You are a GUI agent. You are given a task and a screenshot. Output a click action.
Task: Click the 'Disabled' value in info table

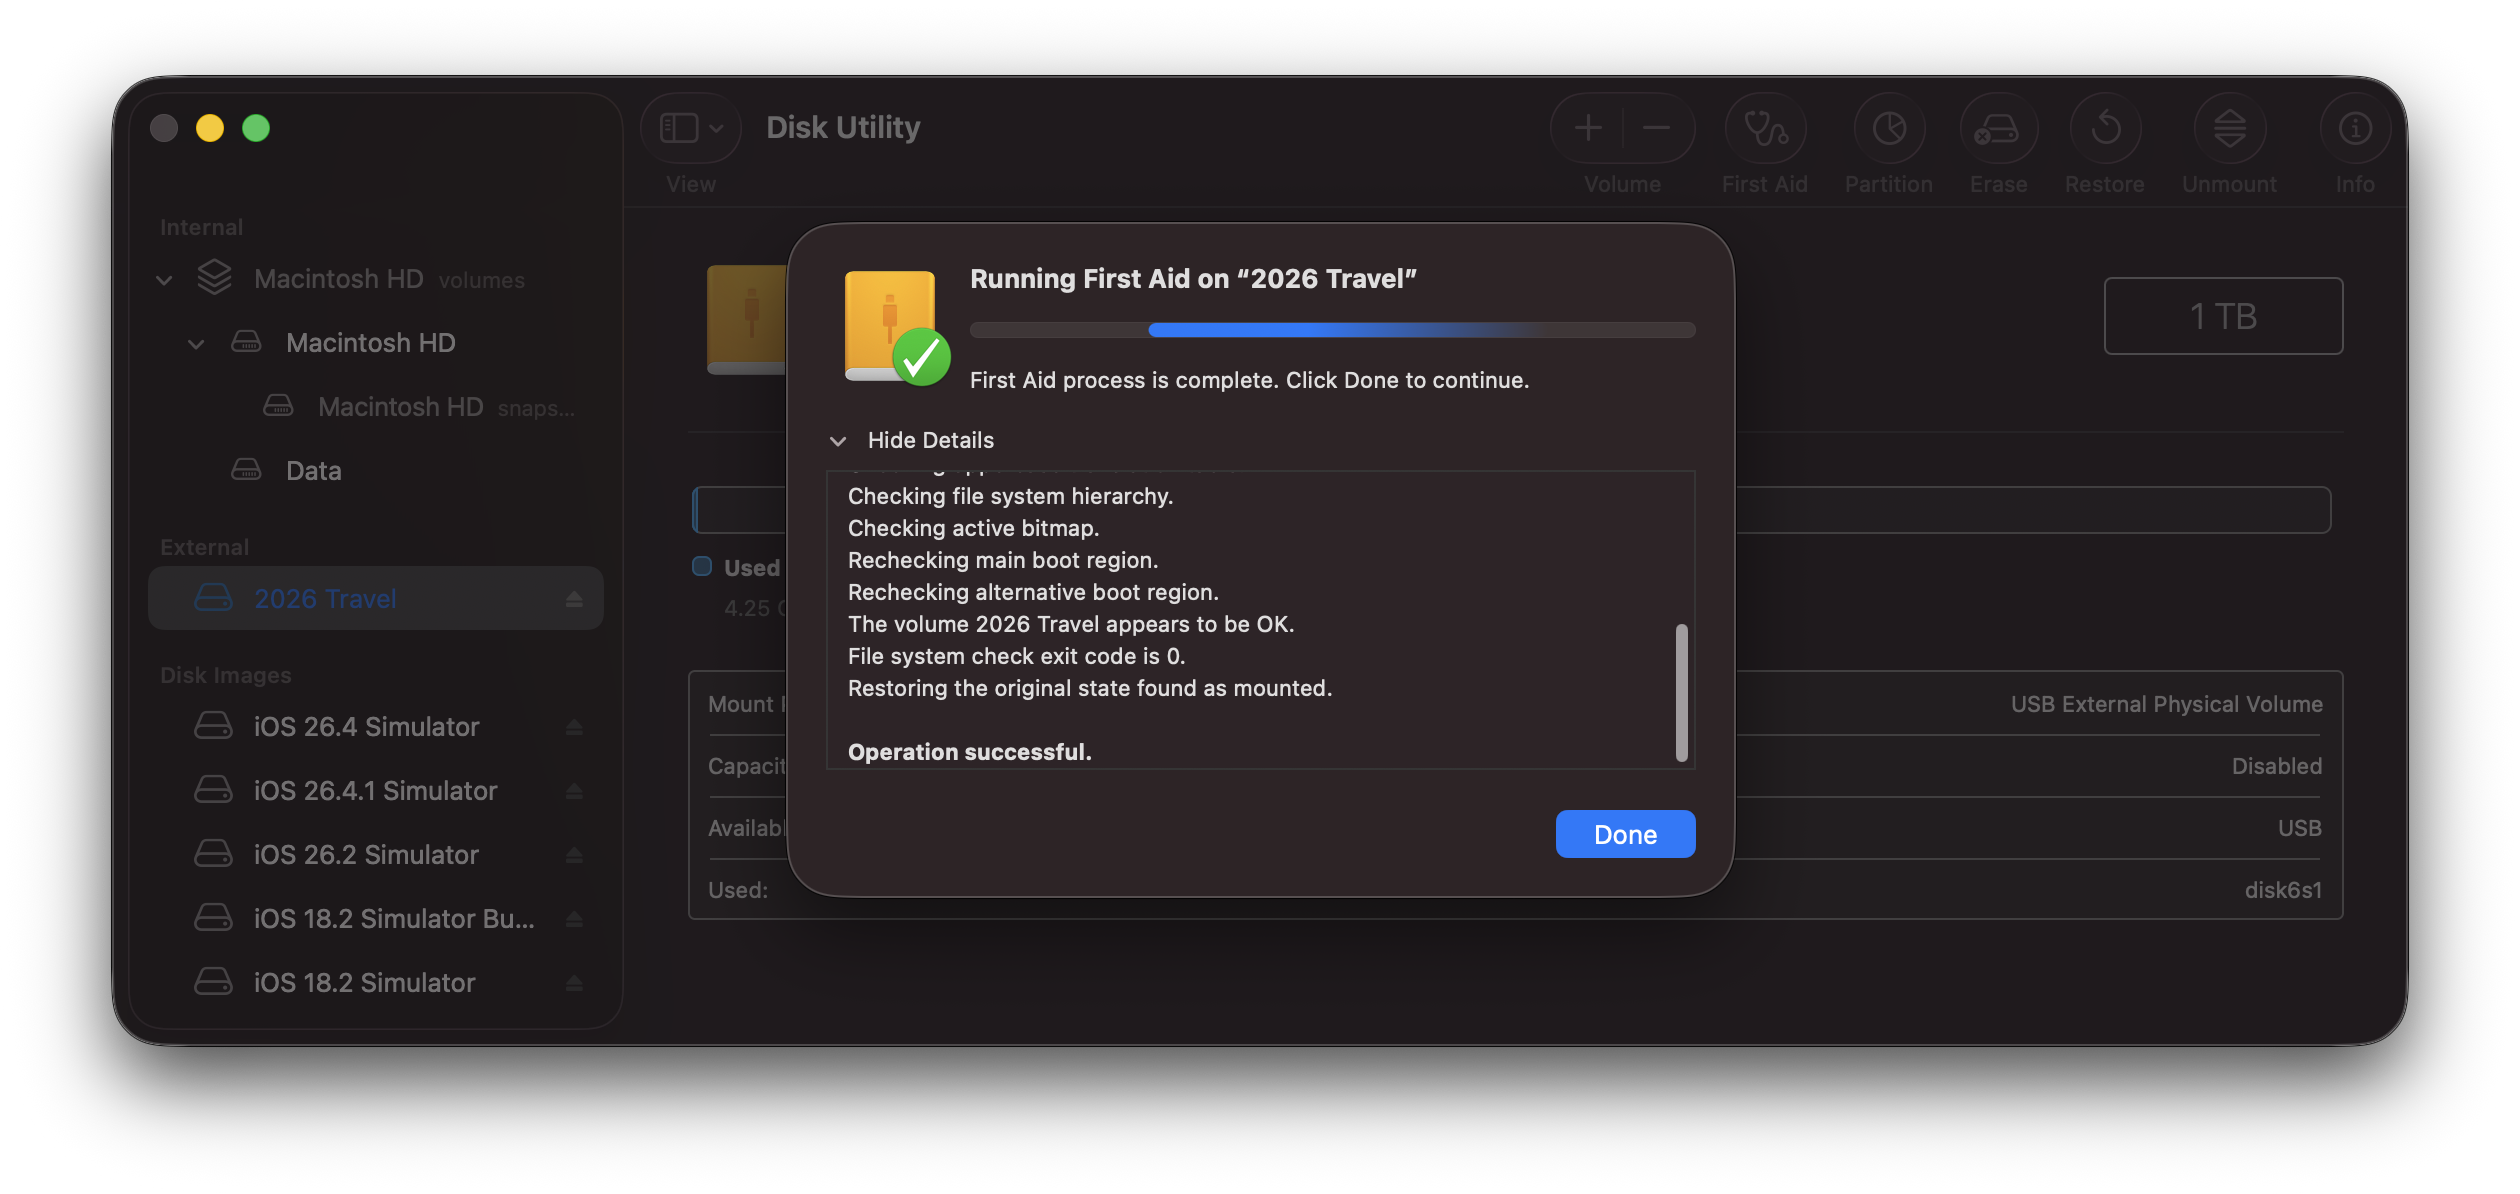[2277, 766]
